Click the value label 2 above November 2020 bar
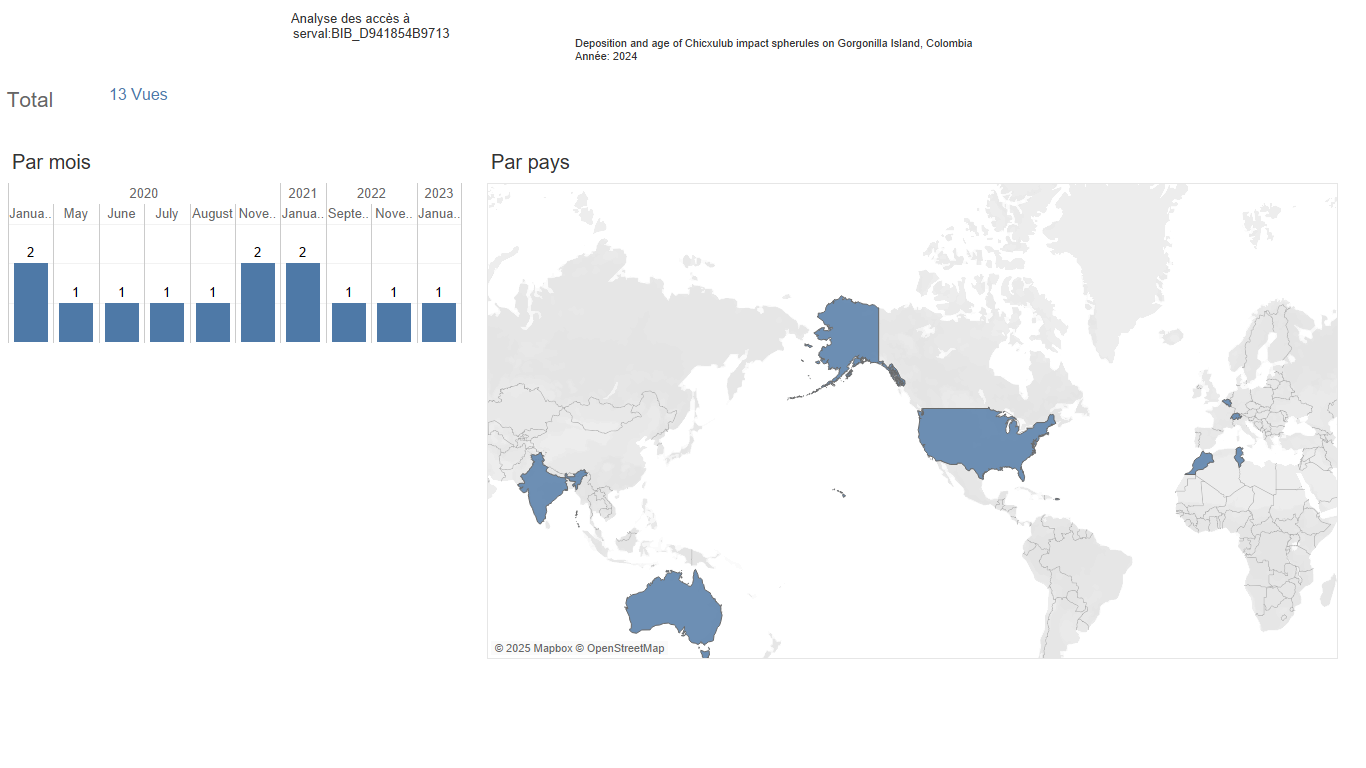 click(258, 252)
